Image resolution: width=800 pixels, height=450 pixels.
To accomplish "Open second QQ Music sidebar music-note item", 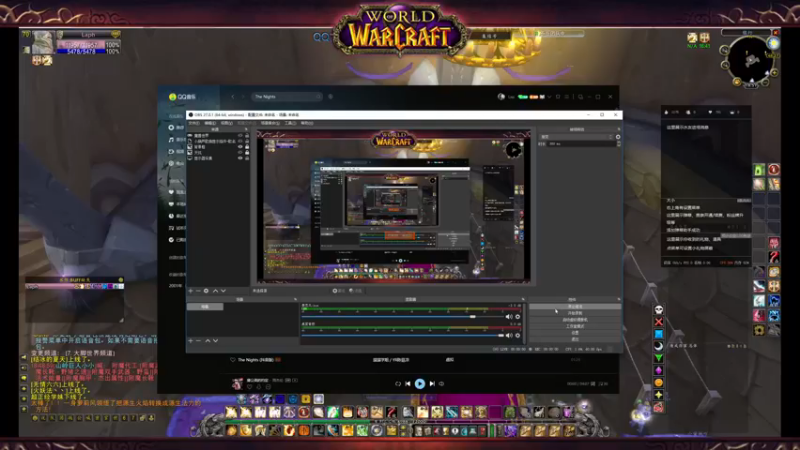I will [171, 139].
